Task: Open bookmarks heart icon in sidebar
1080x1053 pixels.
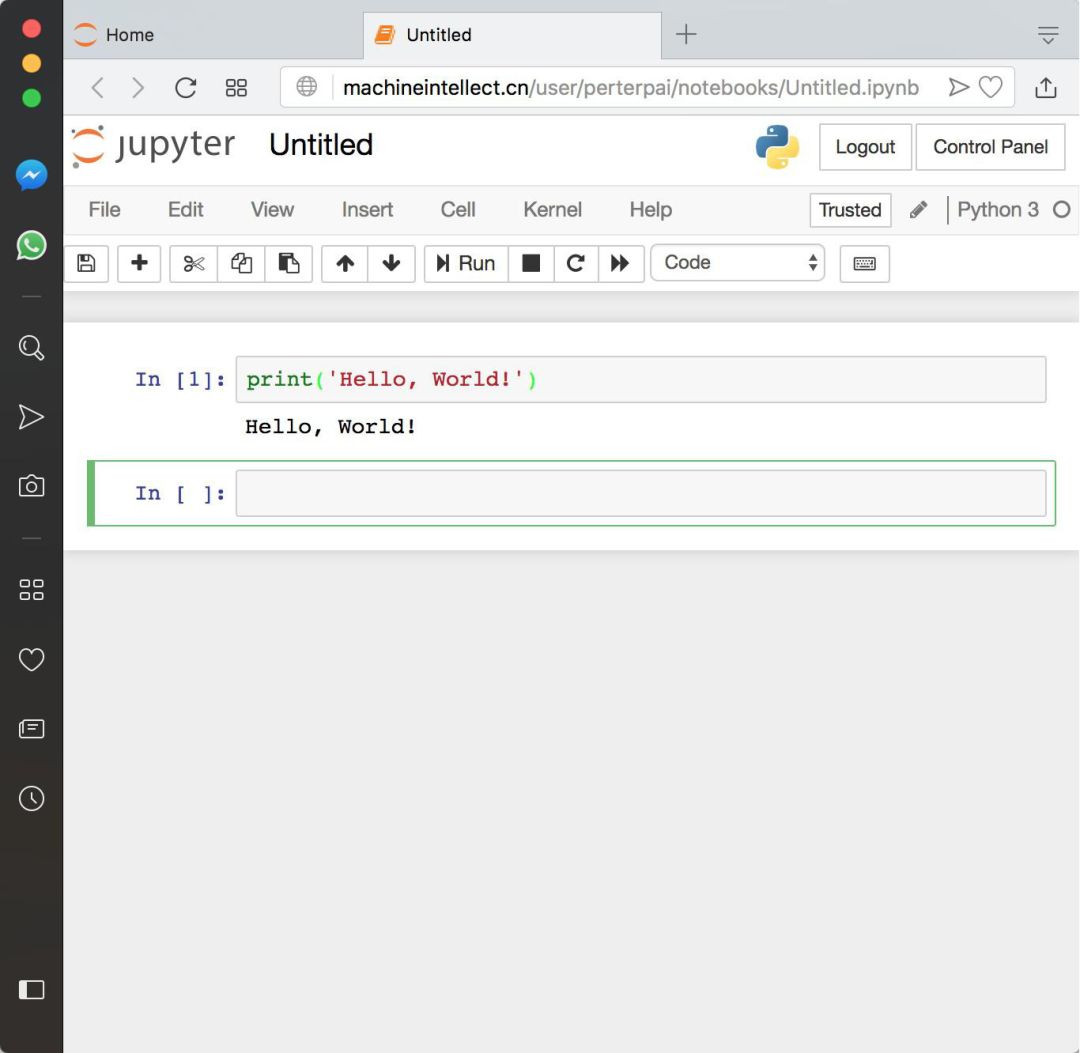Action: pyautogui.click(x=32, y=660)
